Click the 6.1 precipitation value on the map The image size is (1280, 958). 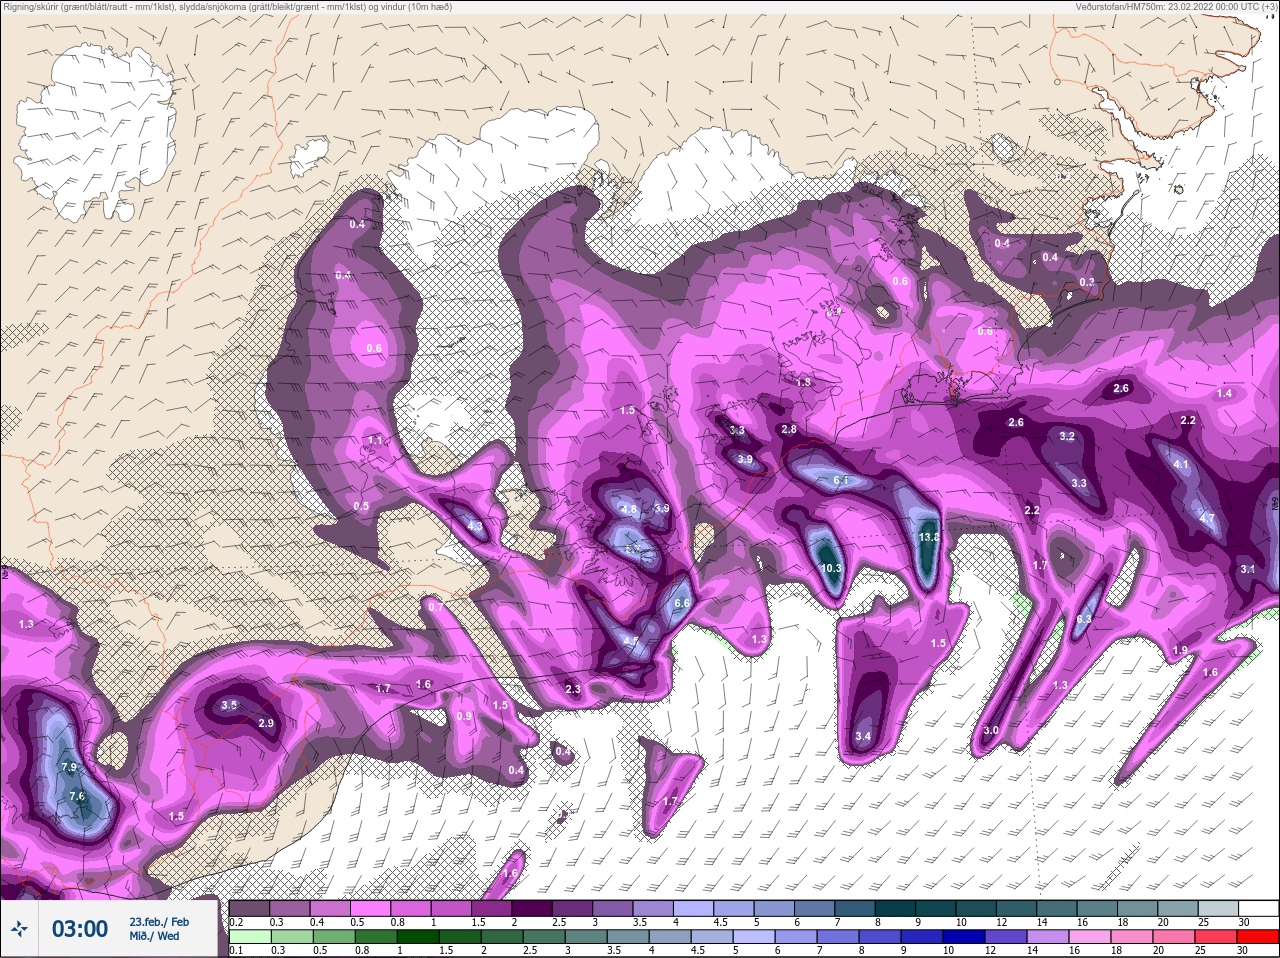(840, 480)
